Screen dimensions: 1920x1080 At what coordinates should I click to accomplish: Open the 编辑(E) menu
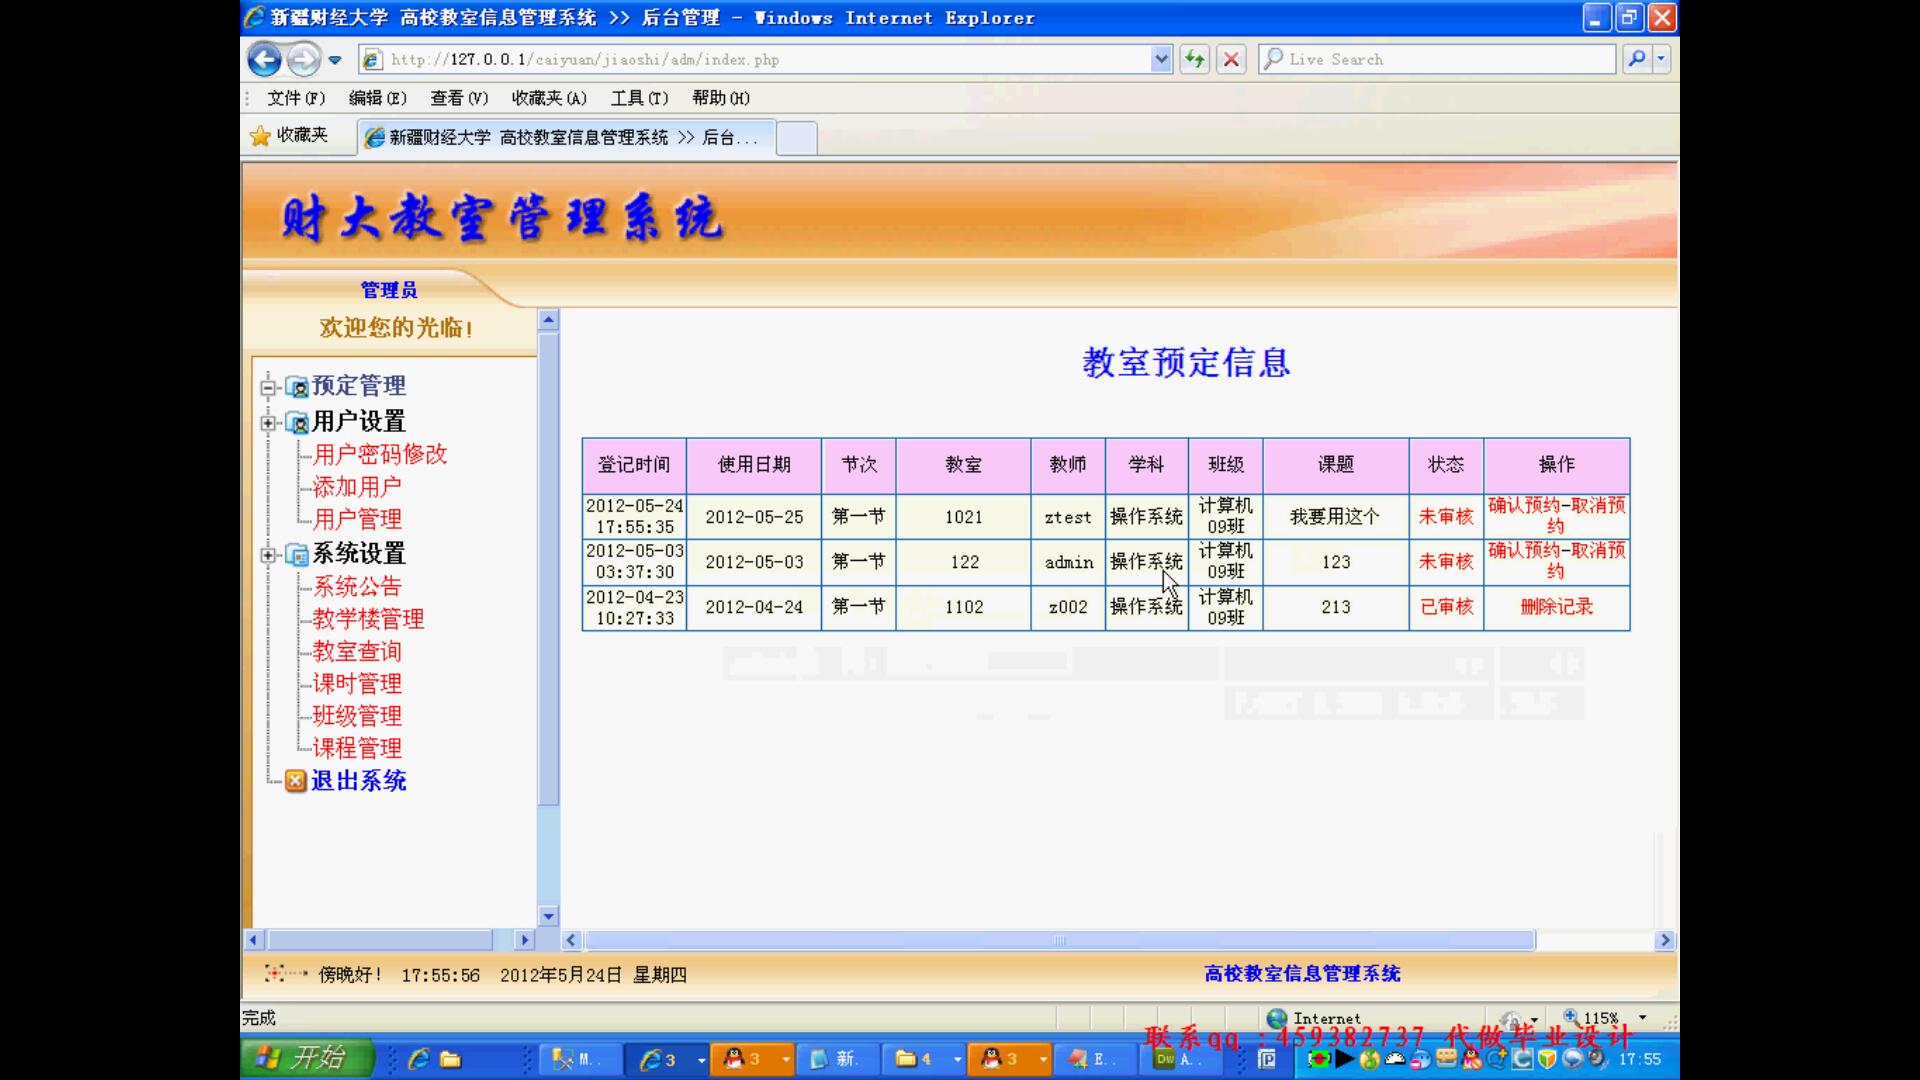pyautogui.click(x=377, y=98)
